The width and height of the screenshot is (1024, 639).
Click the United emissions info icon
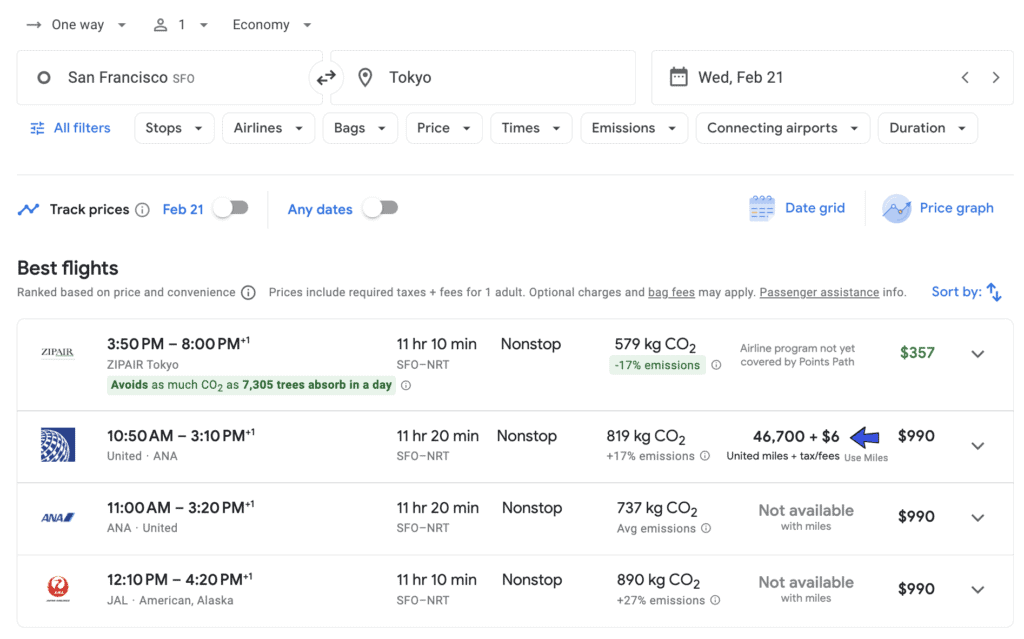(x=705, y=456)
